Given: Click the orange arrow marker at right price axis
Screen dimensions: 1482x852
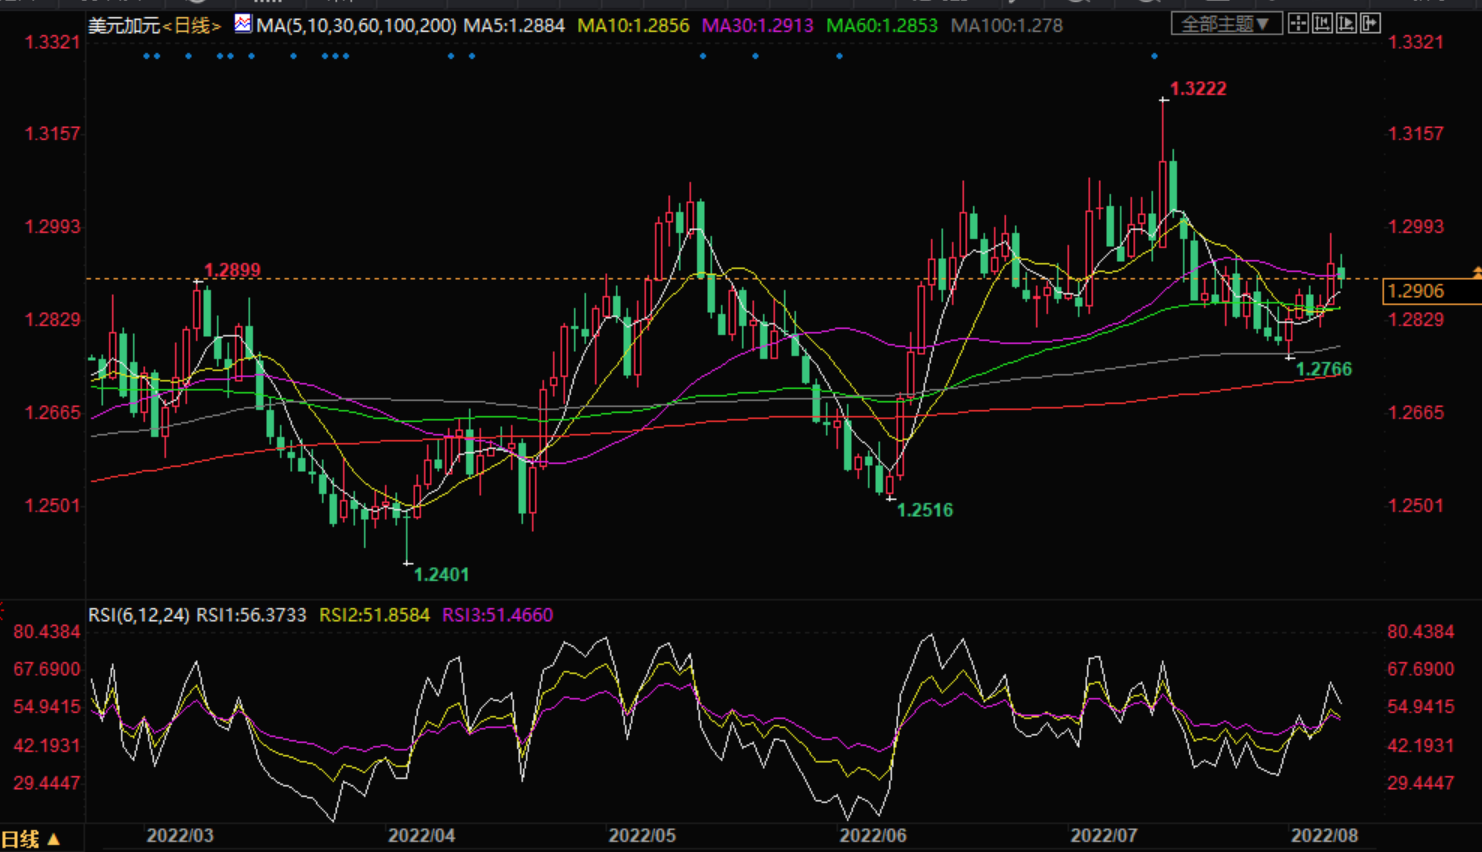Looking at the screenshot, I should [1476, 273].
